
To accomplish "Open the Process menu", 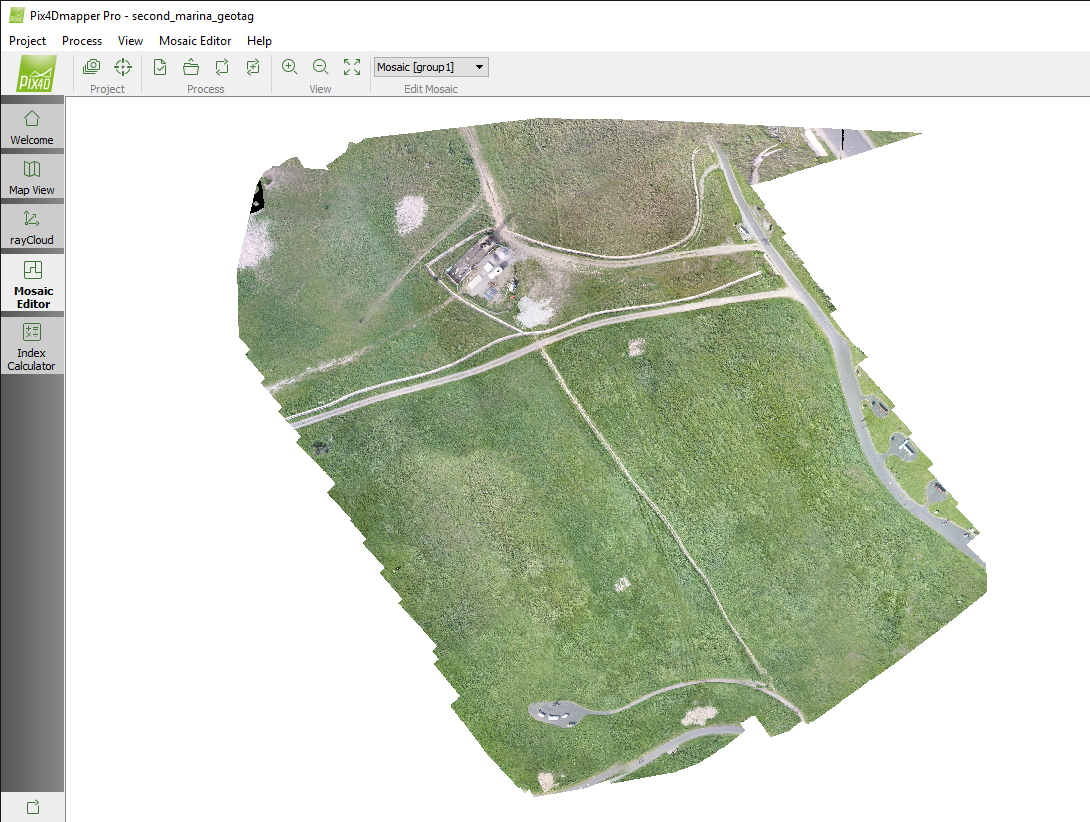I will (x=82, y=41).
